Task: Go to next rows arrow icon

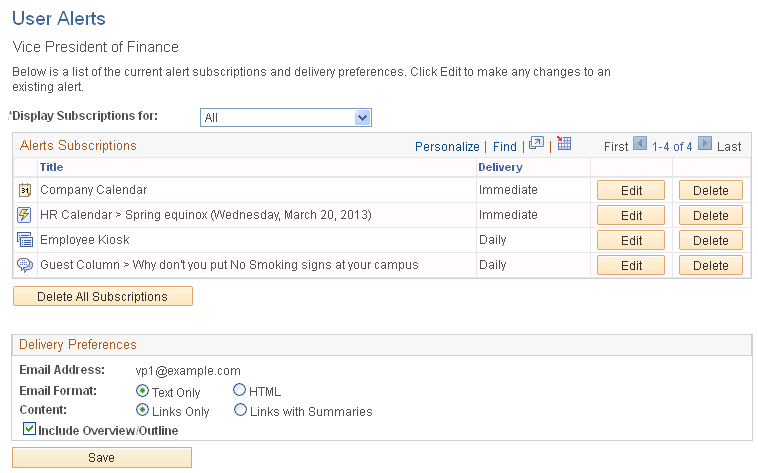Action: [x=704, y=145]
